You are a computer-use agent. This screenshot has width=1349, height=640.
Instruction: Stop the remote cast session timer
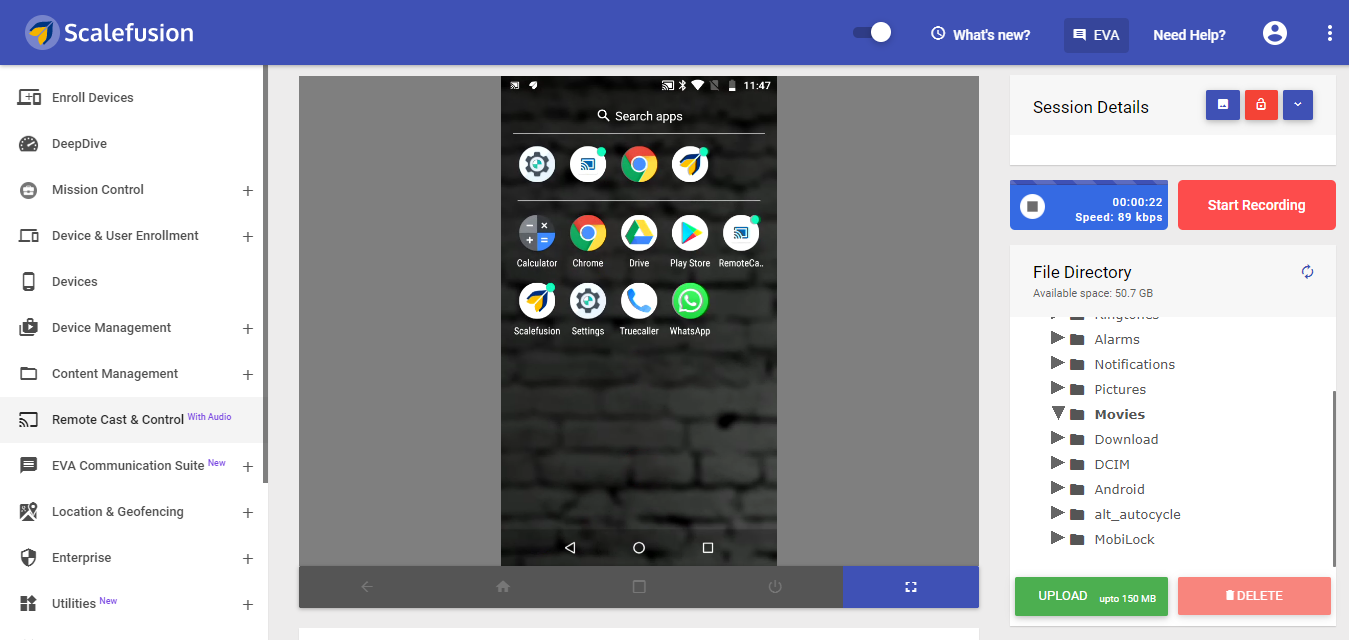[1034, 206]
